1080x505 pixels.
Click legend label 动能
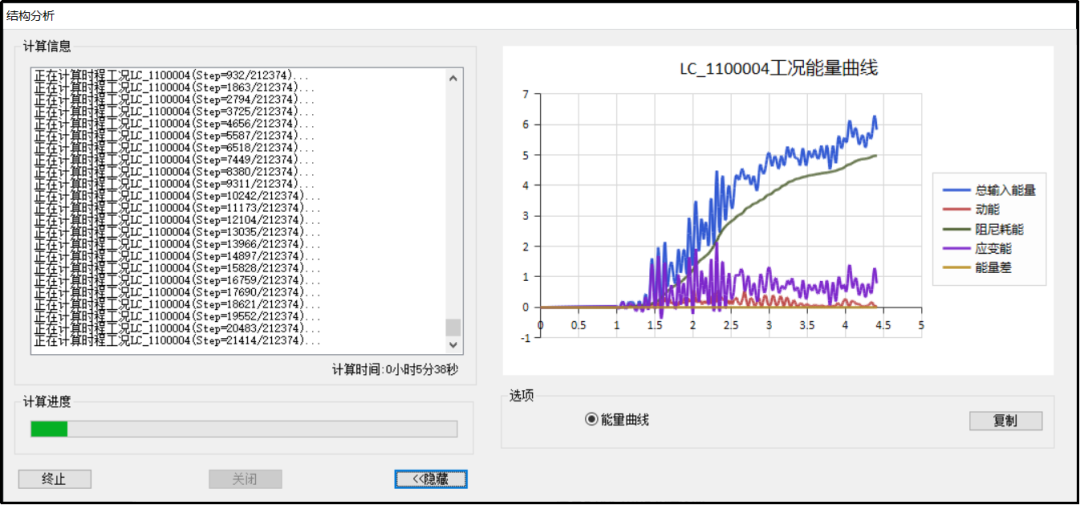click(x=988, y=209)
